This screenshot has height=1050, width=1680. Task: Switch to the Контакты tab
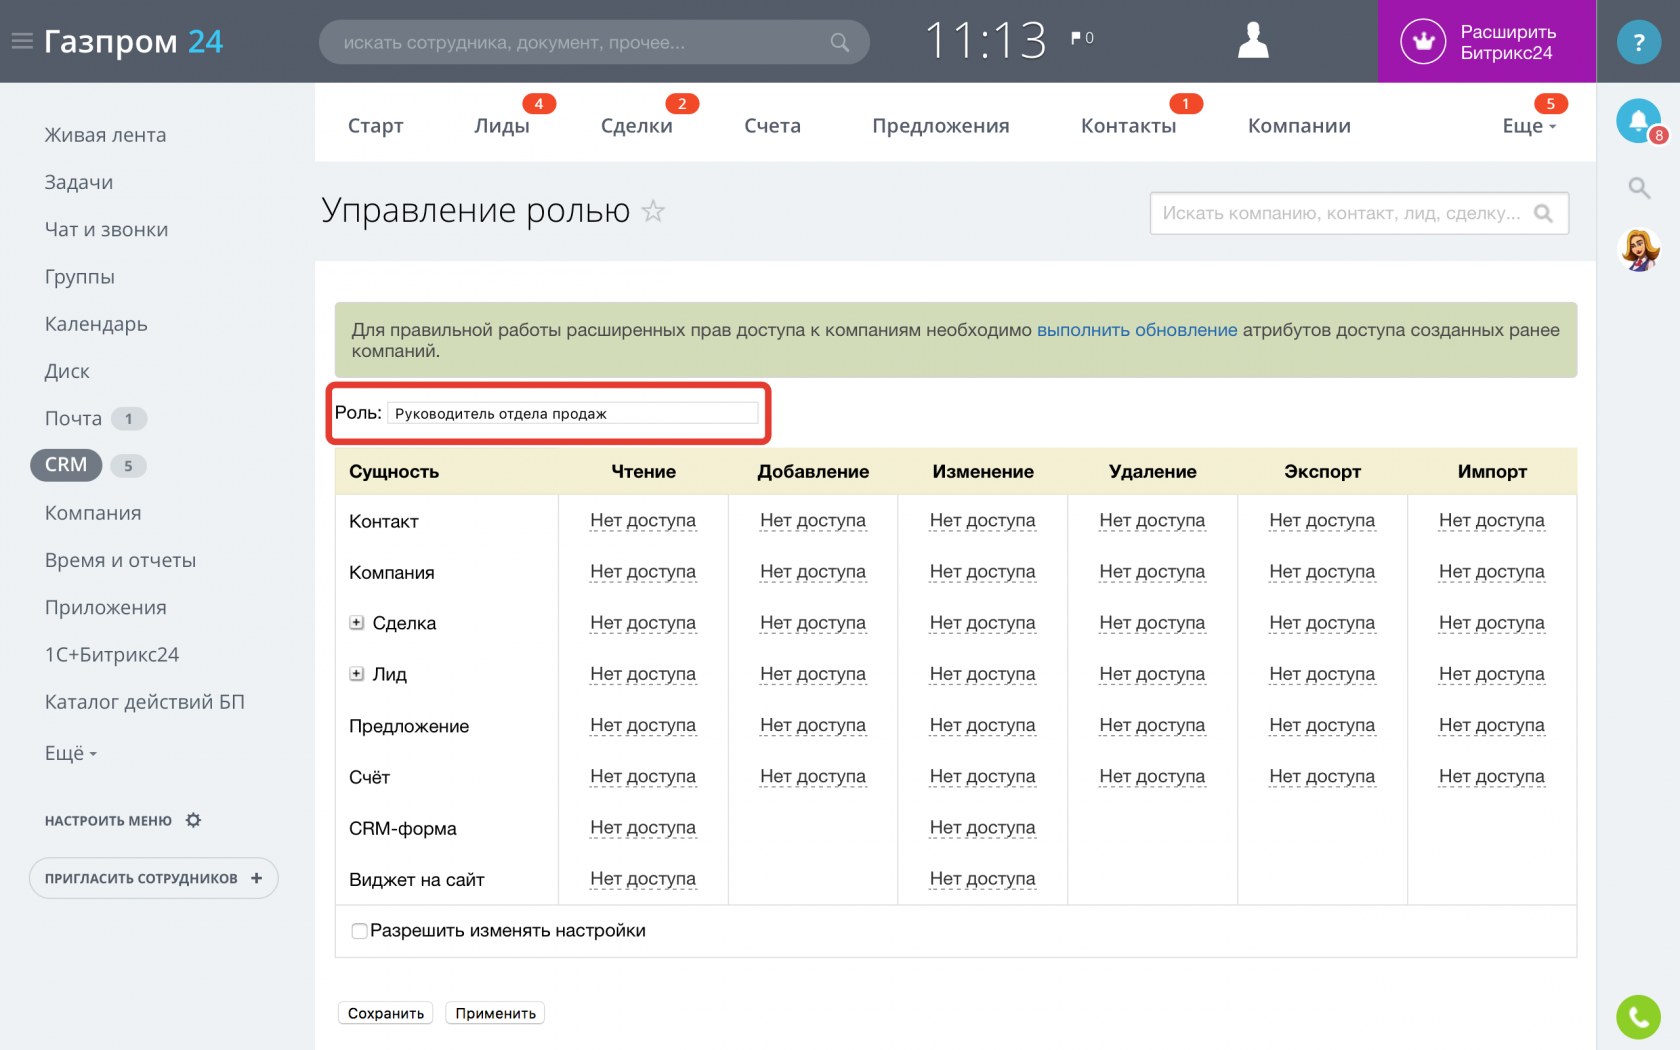click(x=1129, y=126)
